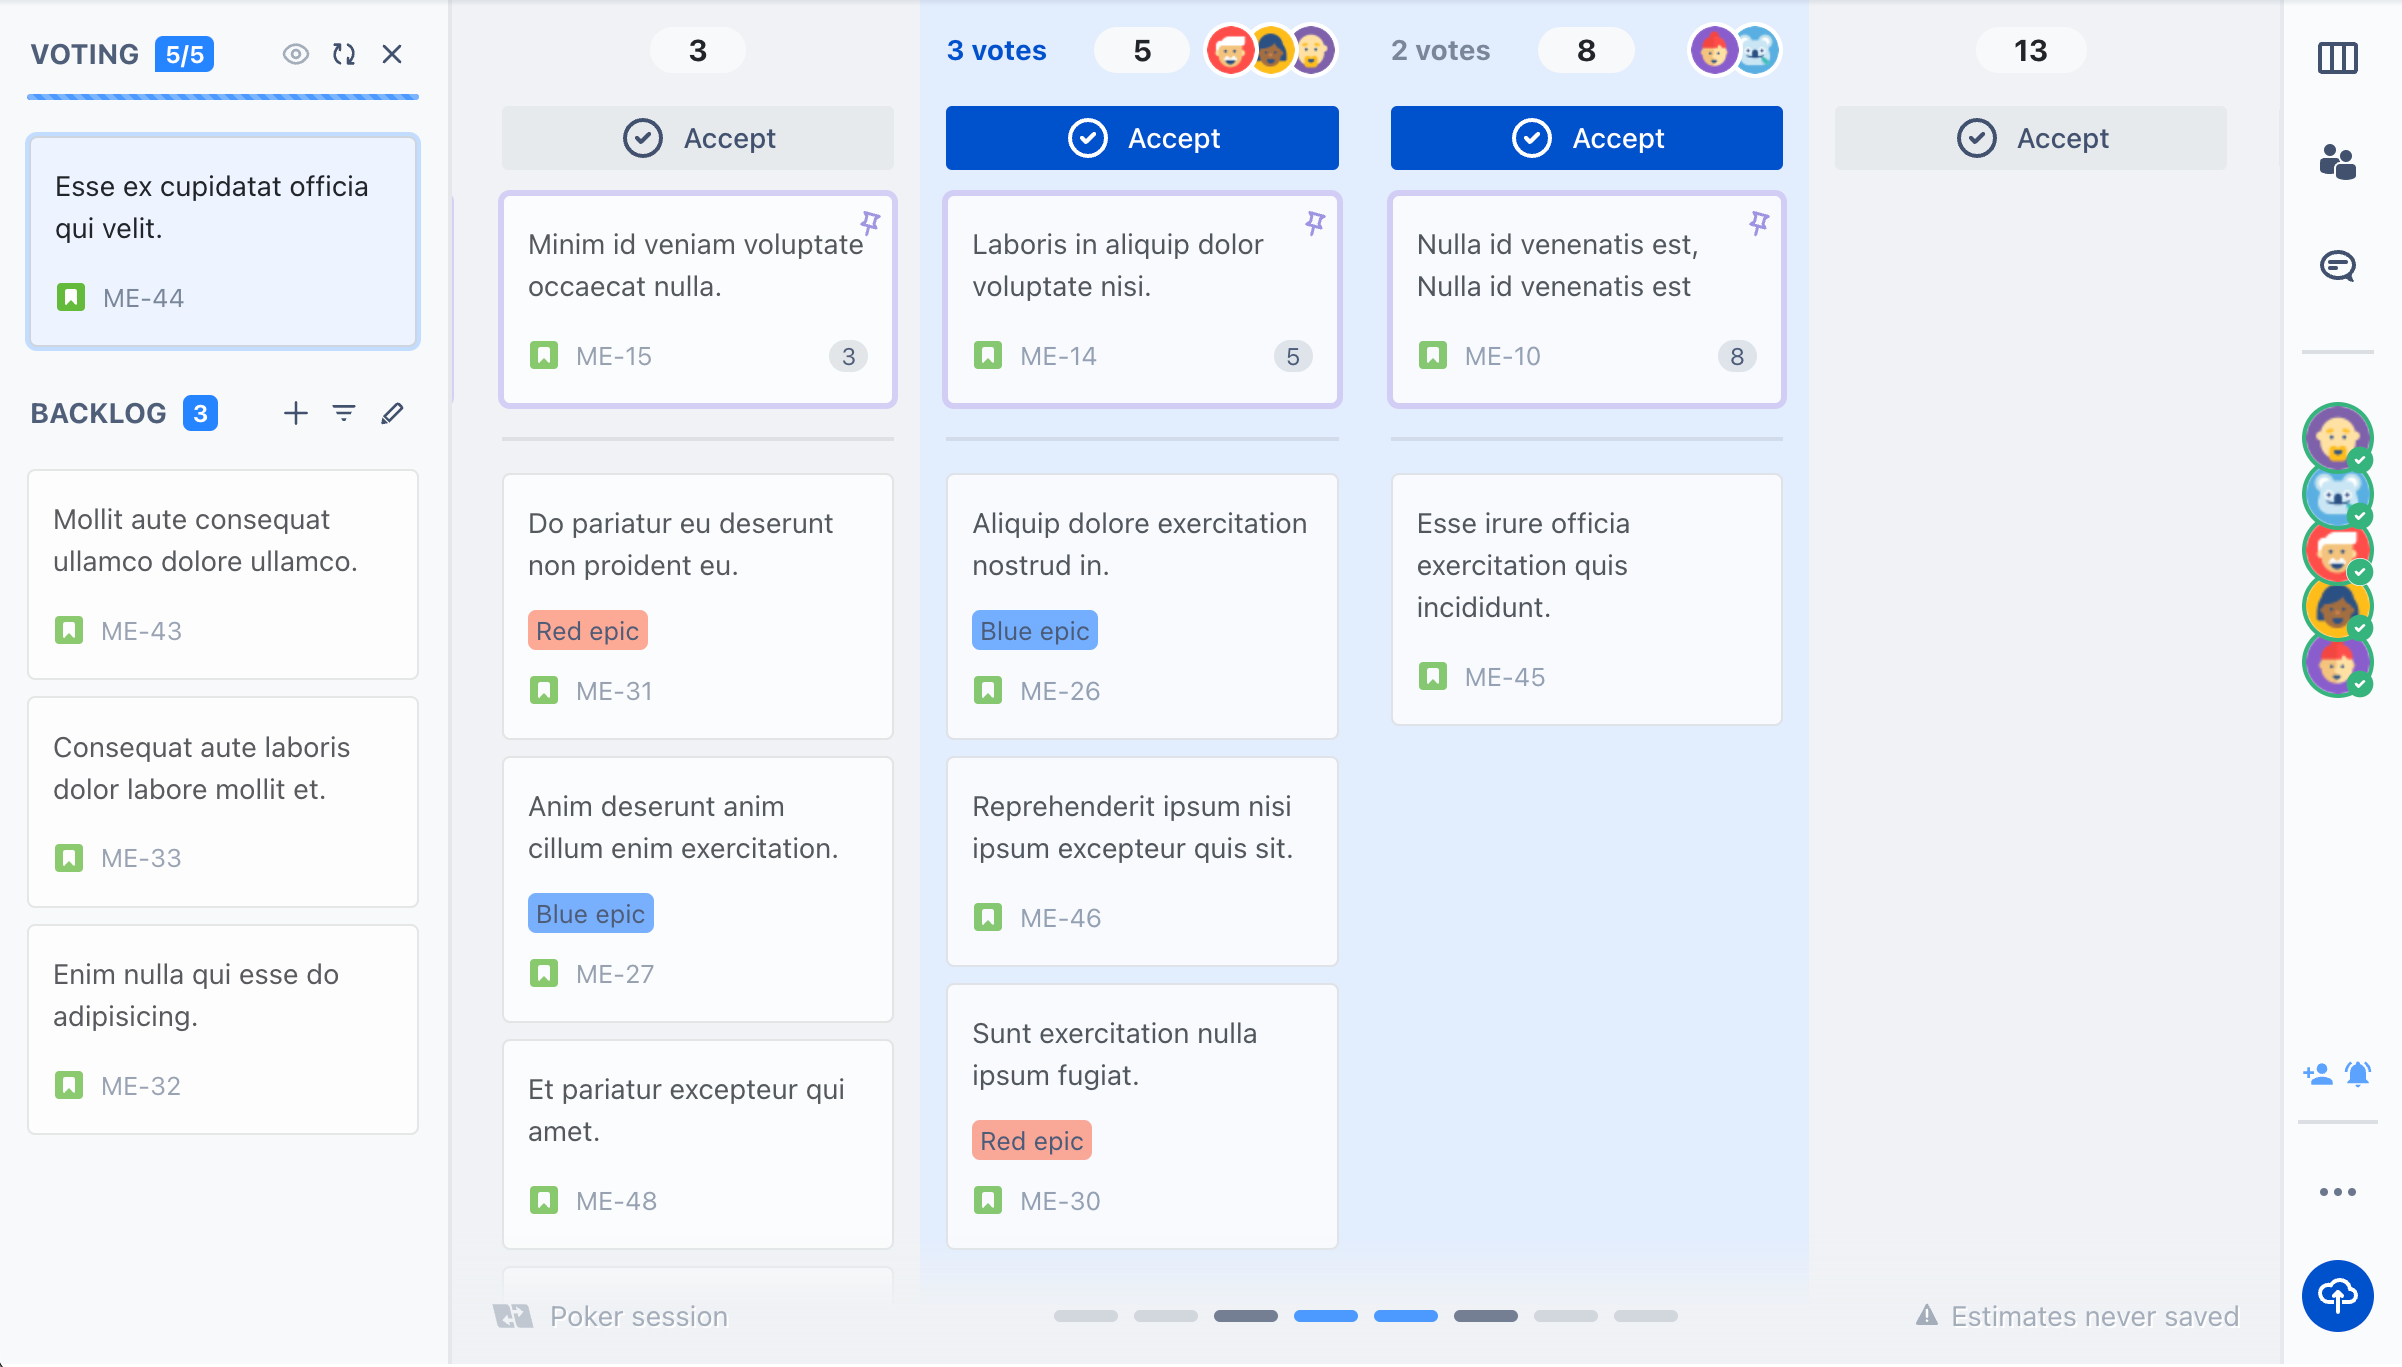The image size is (2402, 1367).
Task: Toggle pin on the ME-14 card
Action: point(1314,222)
